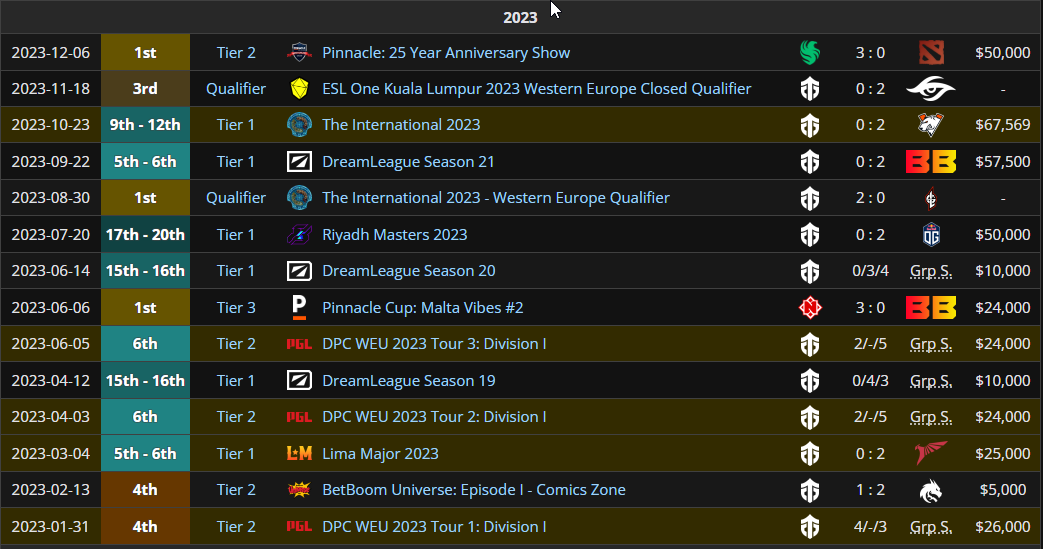The height and width of the screenshot is (549, 1043).
Task: Click the Team Falcons logo in the Pinnacle Anniversary row
Action: pyautogui.click(x=810, y=52)
